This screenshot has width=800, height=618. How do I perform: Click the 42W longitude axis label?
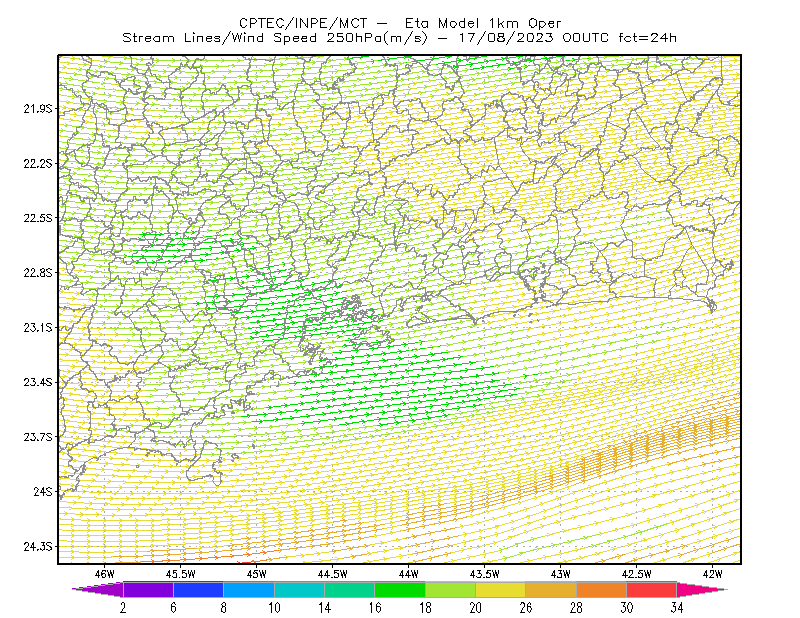point(713,574)
